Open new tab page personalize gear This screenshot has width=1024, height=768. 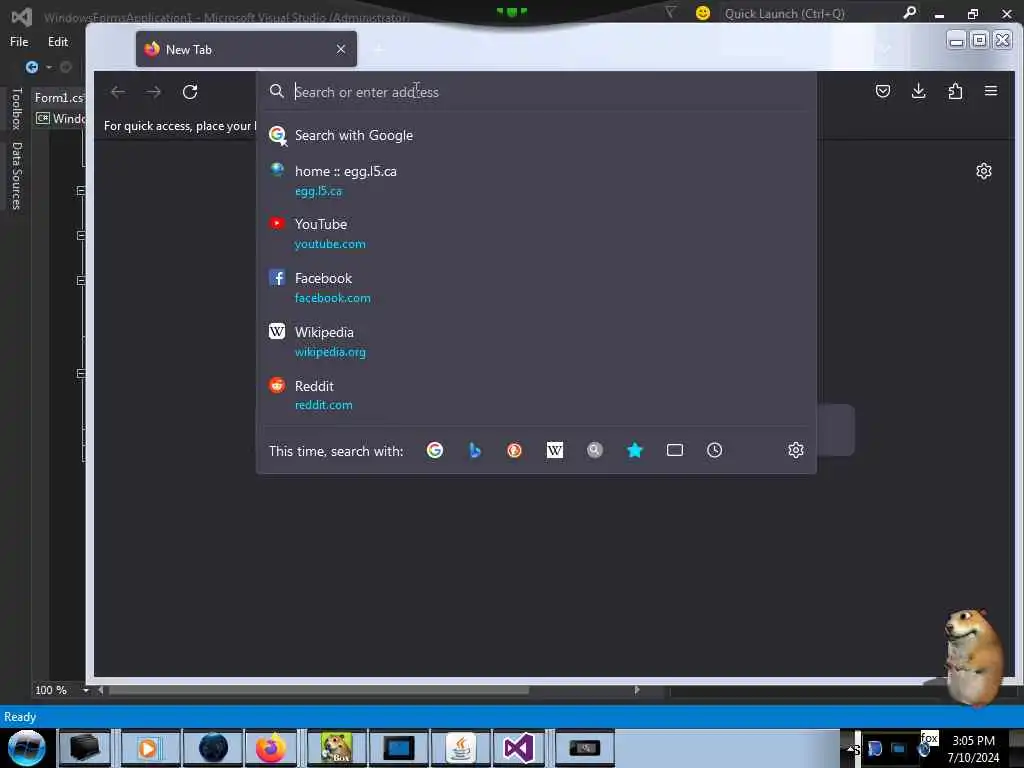(x=984, y=171)
